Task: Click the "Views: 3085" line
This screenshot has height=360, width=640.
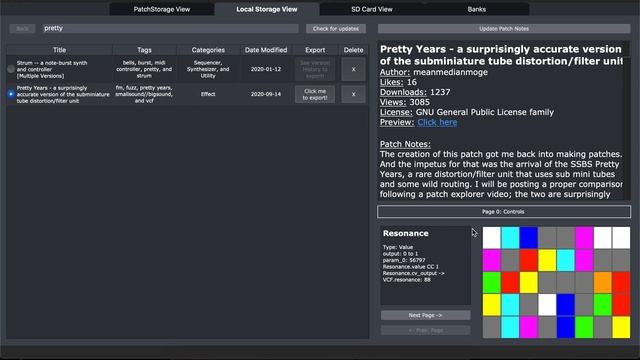Action: pos(404,102)
